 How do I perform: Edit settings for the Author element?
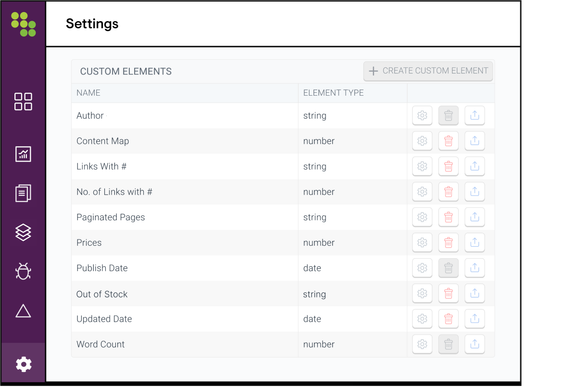[x=422, y=115]
